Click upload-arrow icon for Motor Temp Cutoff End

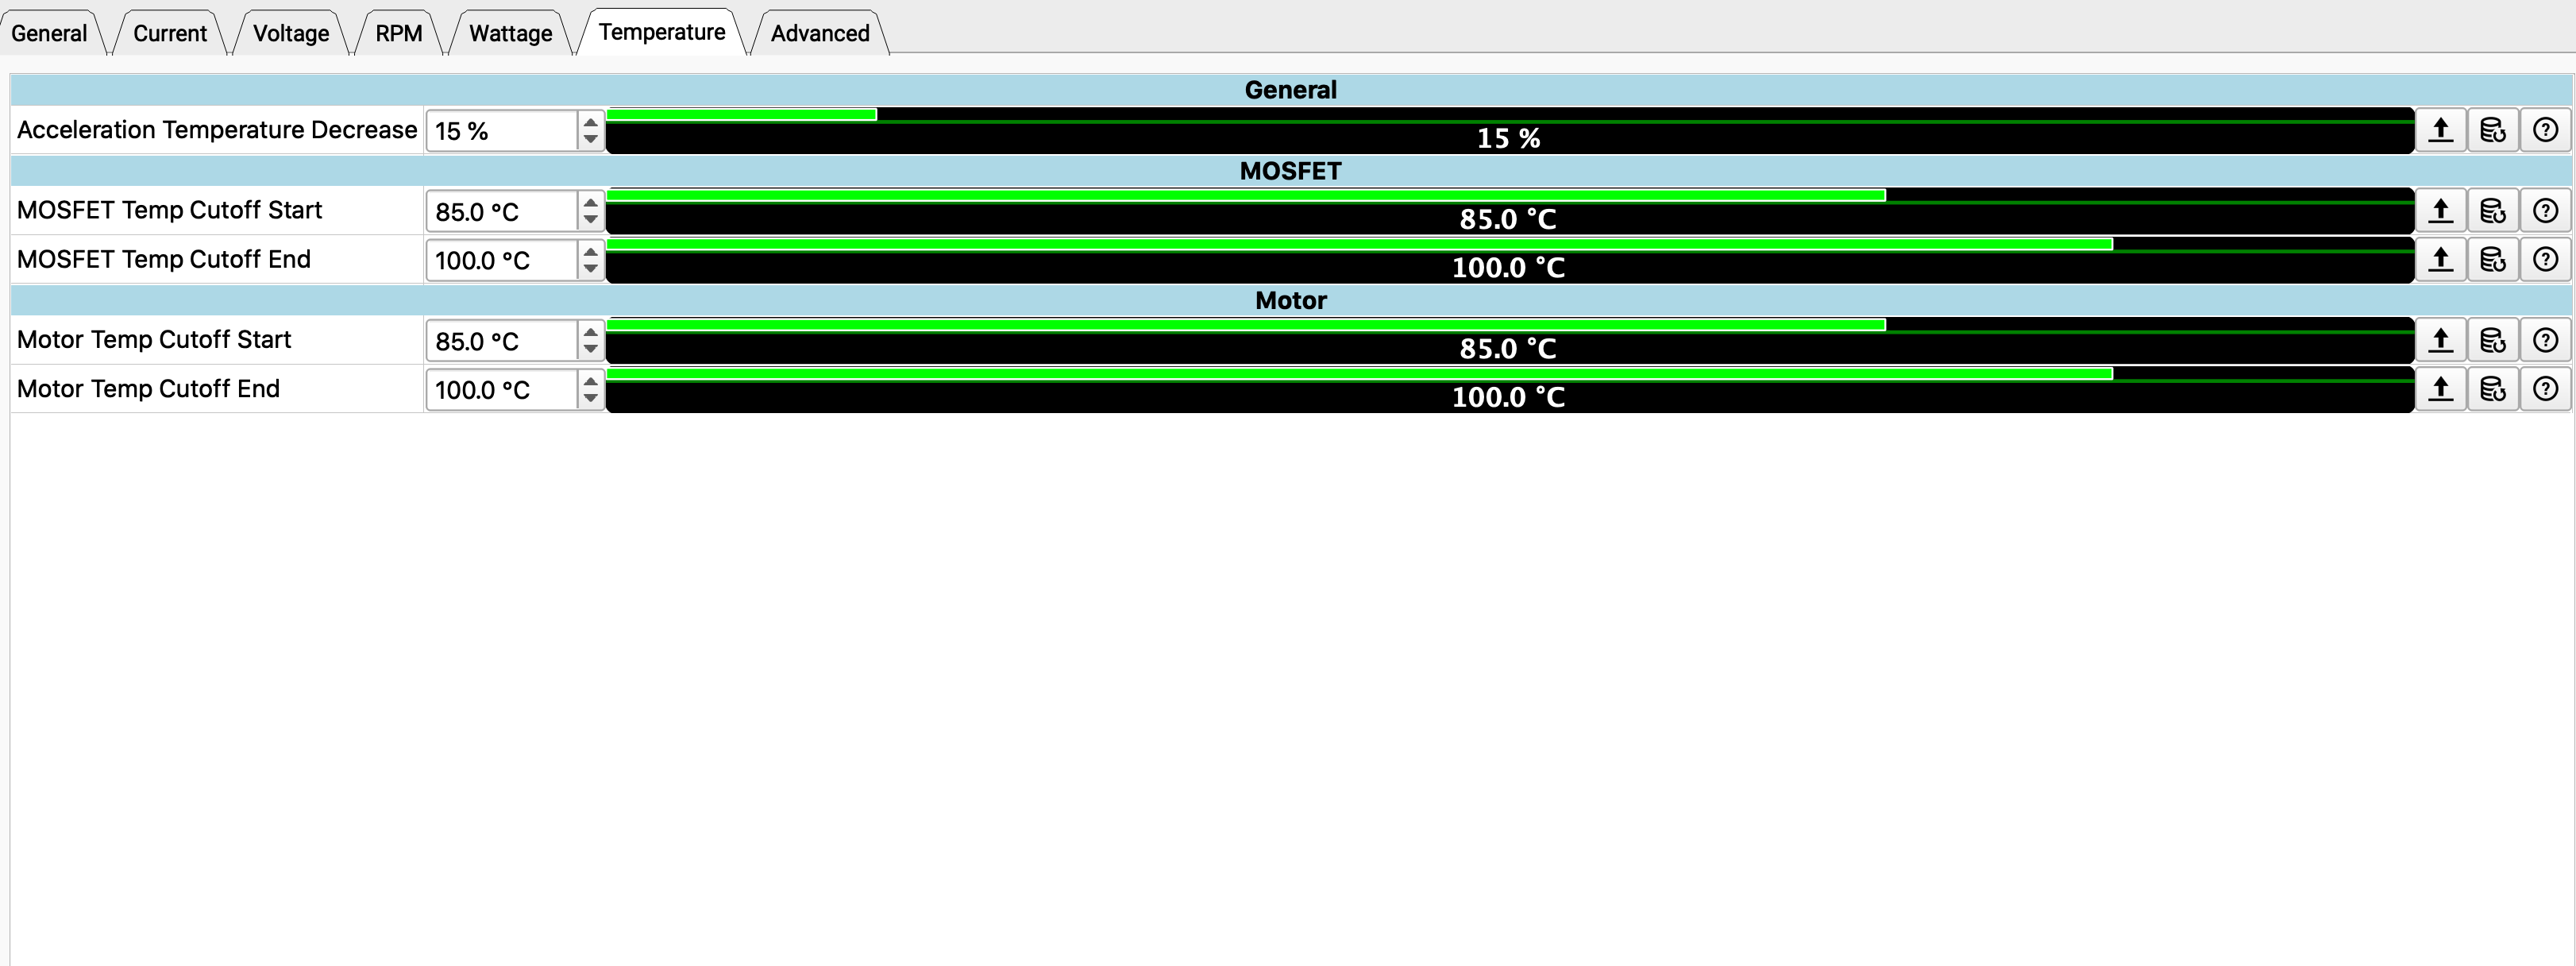point(2440,389)
